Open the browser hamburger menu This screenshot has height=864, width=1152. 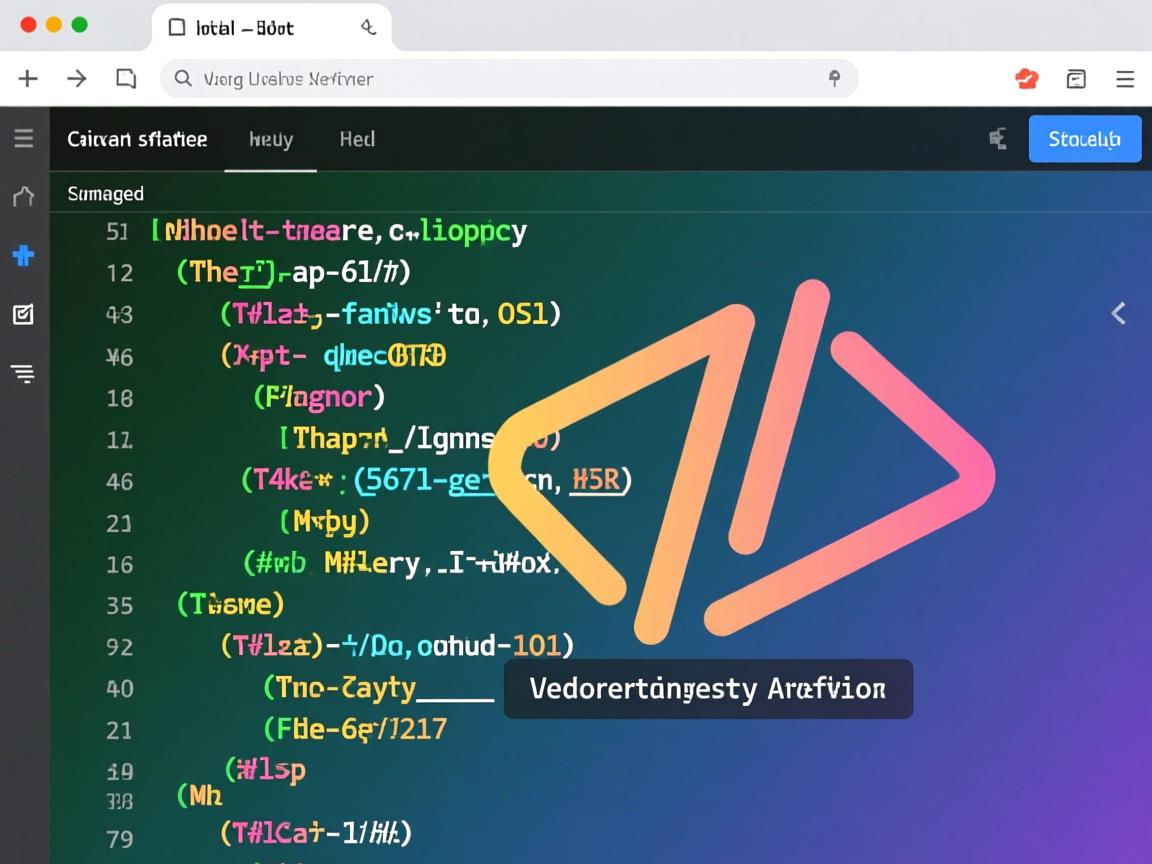tap(1125, 79)
